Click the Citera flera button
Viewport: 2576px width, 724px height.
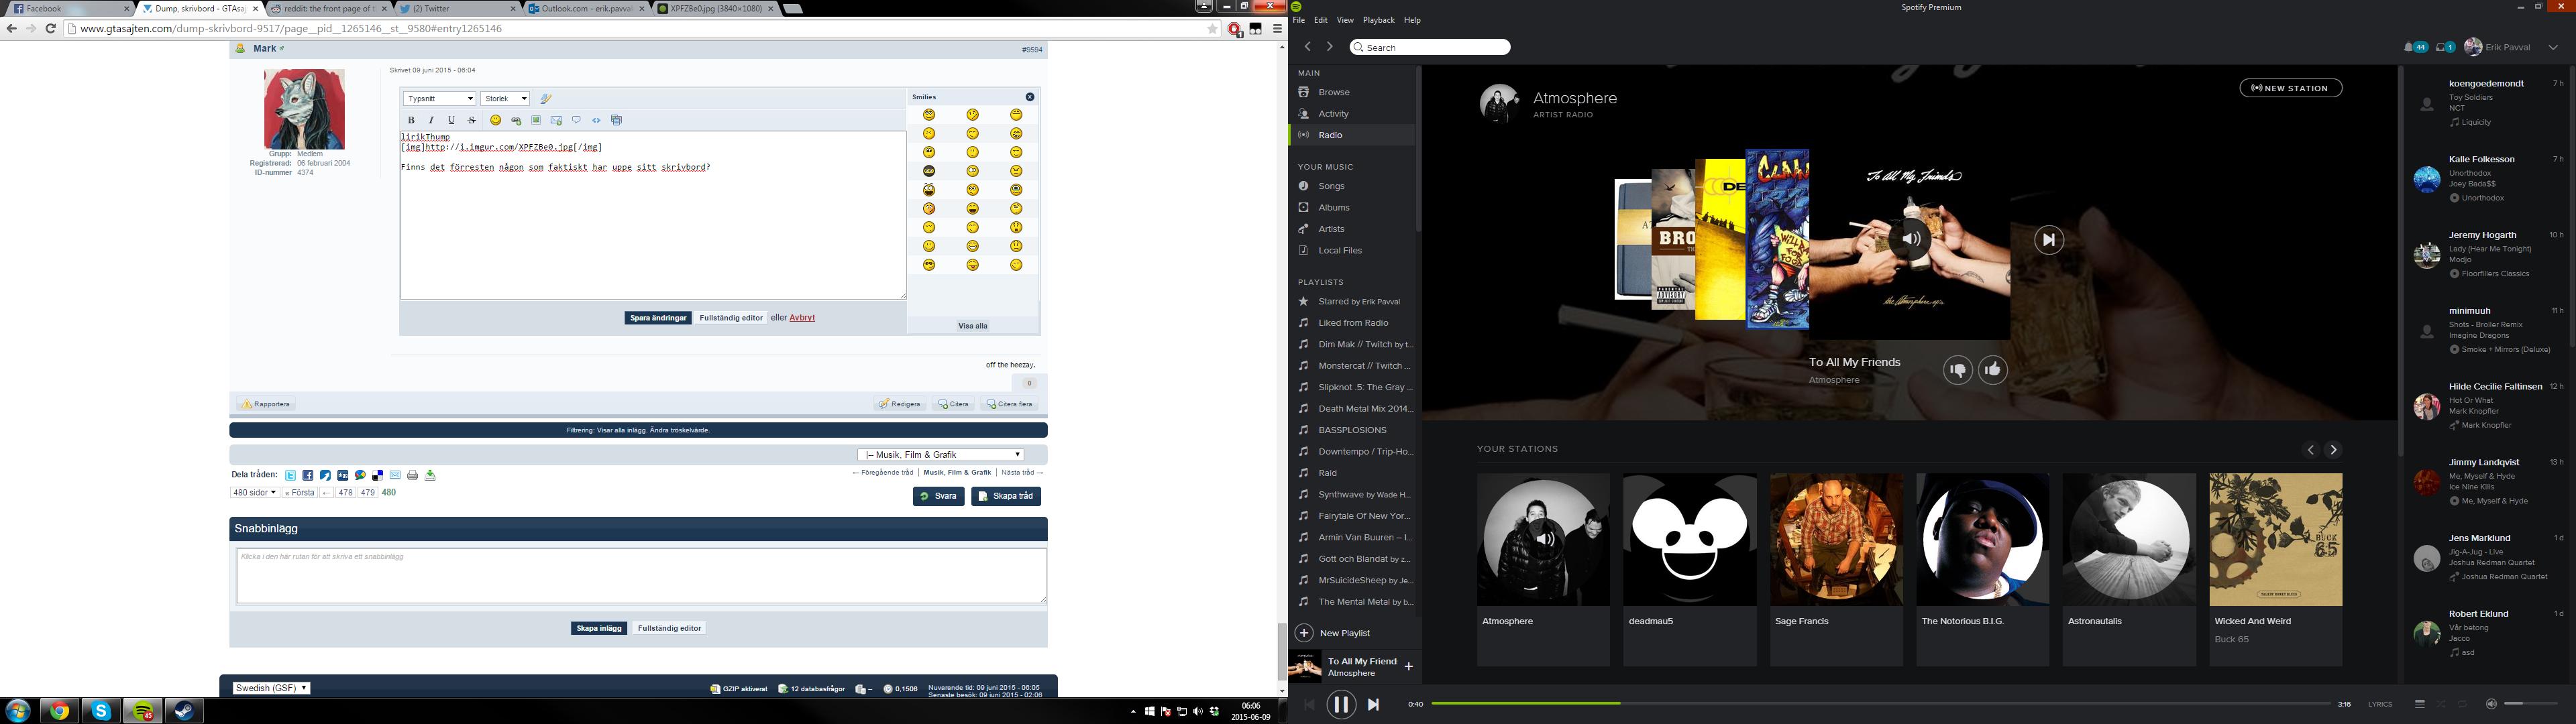click(1009, 404)
